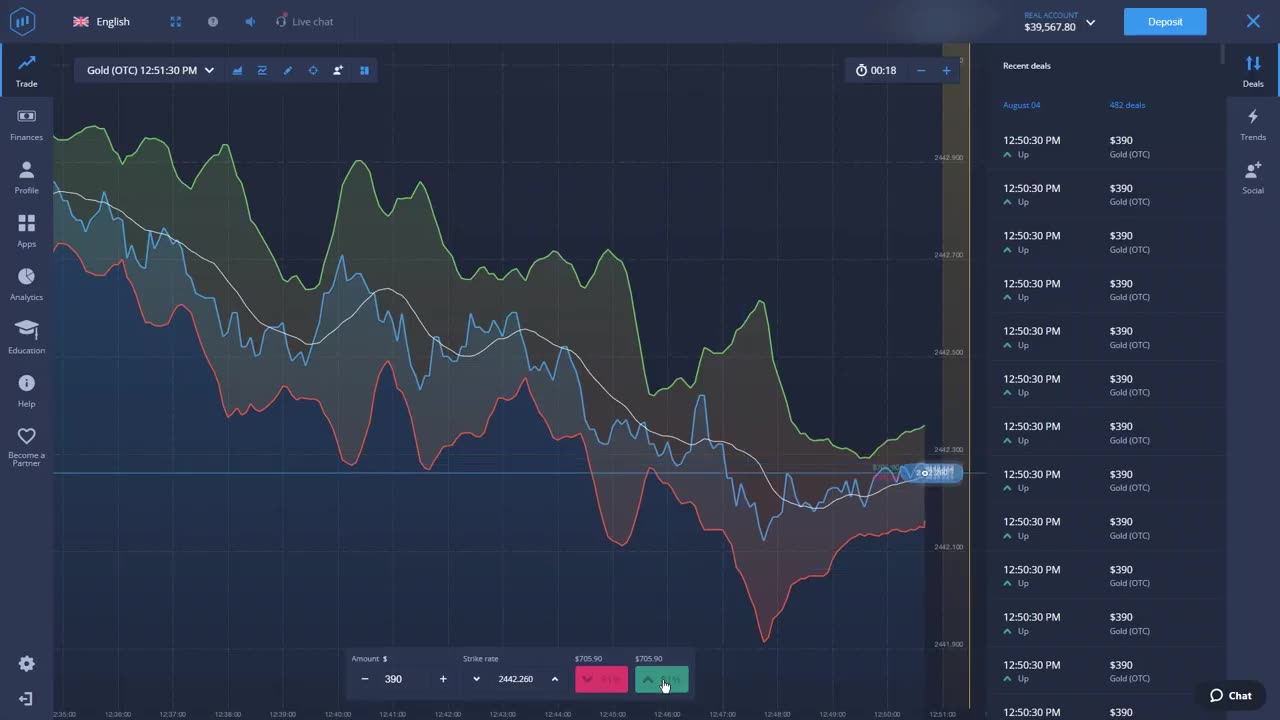Viewport: 1280px width, 720px height.
Task: Click the 482 deals count label
Action: (x=1127, y=105)
